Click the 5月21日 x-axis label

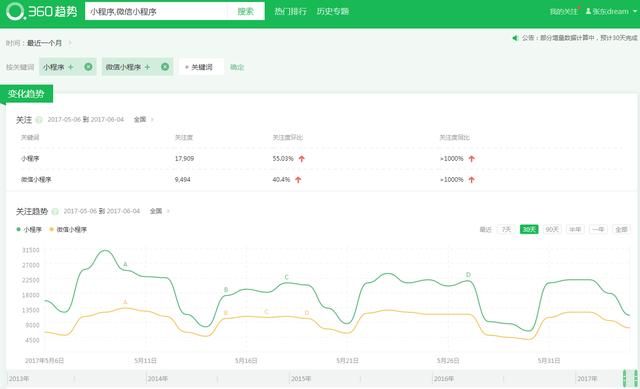click(x=347, y=360)
